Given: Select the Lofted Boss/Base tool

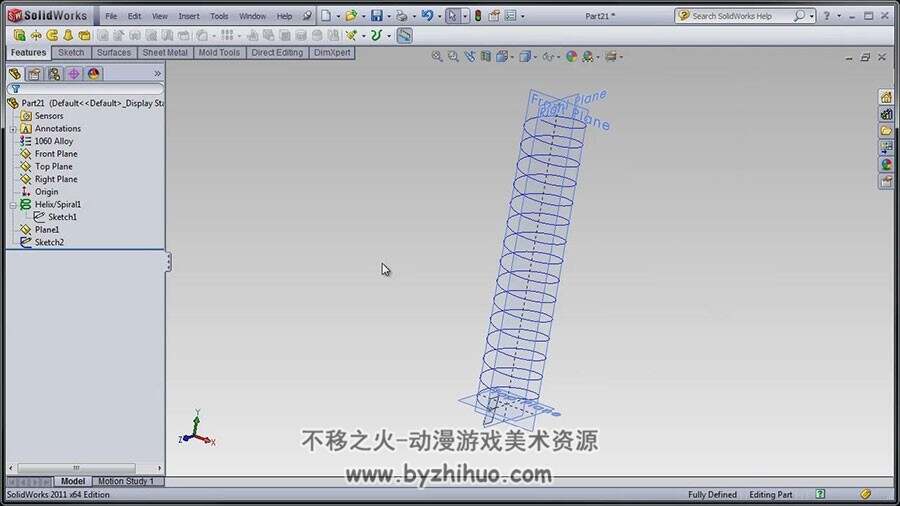Looking at the screenshot, I should coord(68,36).
